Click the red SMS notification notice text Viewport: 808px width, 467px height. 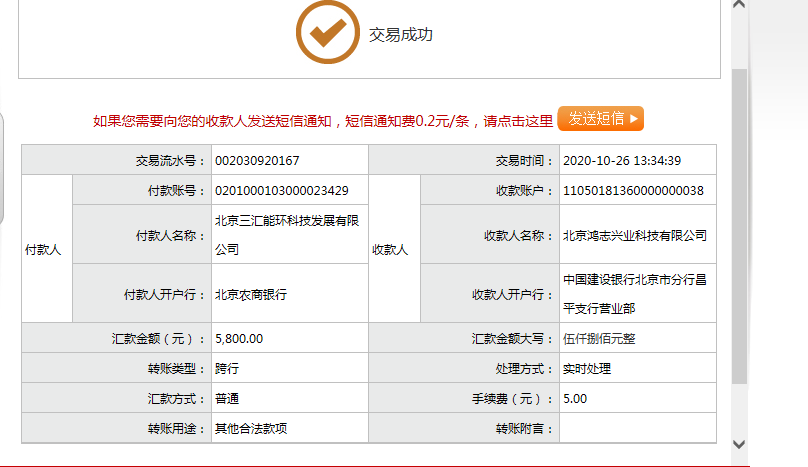click(x=322, y=120)
